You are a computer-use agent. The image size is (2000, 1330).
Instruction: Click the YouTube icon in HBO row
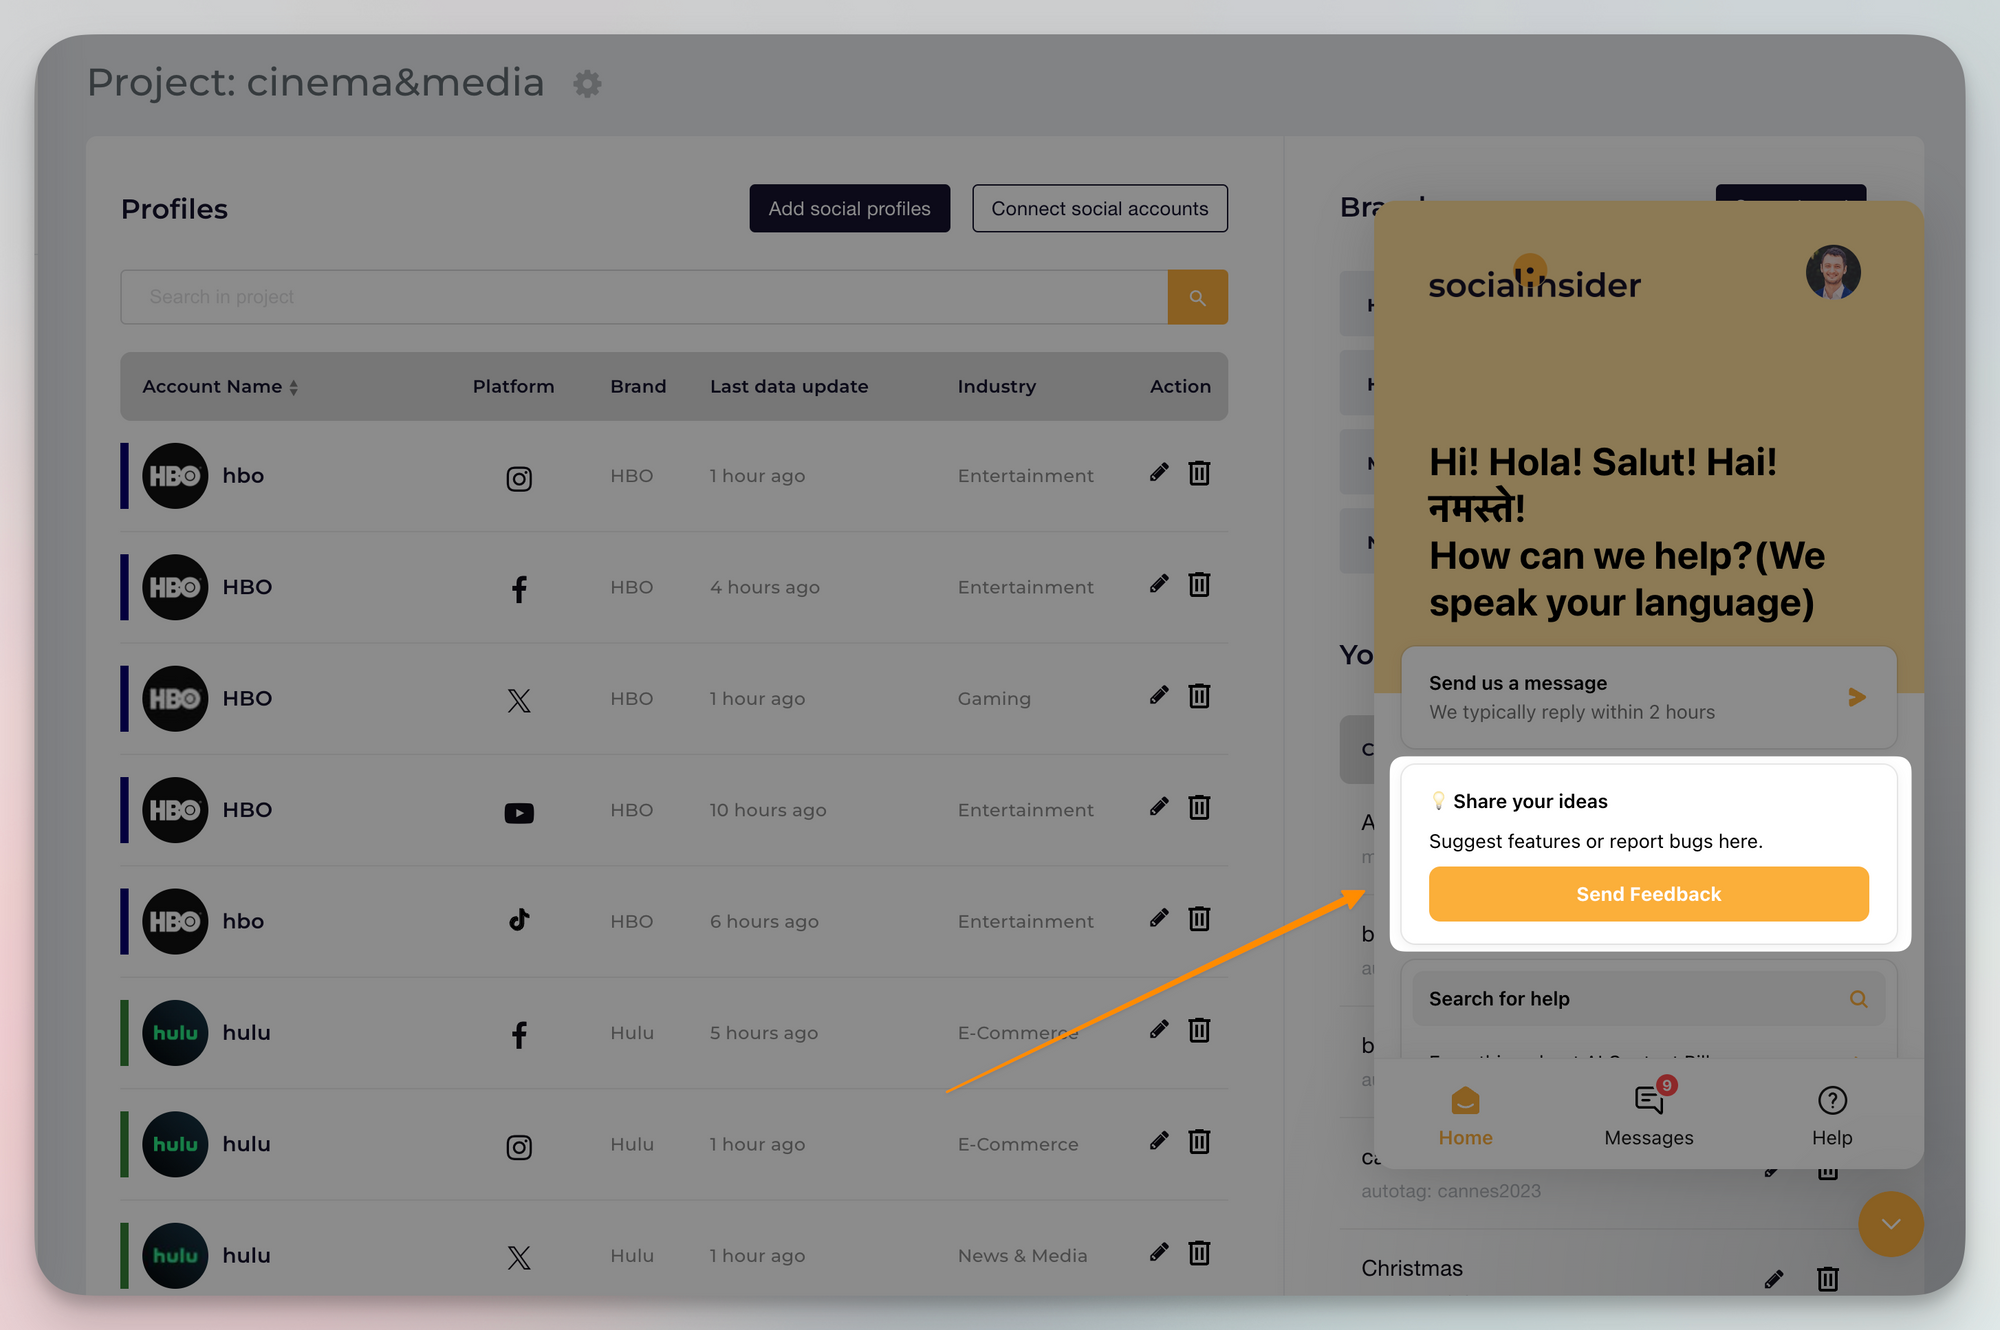pyautogui.click(x=519, y=813)
